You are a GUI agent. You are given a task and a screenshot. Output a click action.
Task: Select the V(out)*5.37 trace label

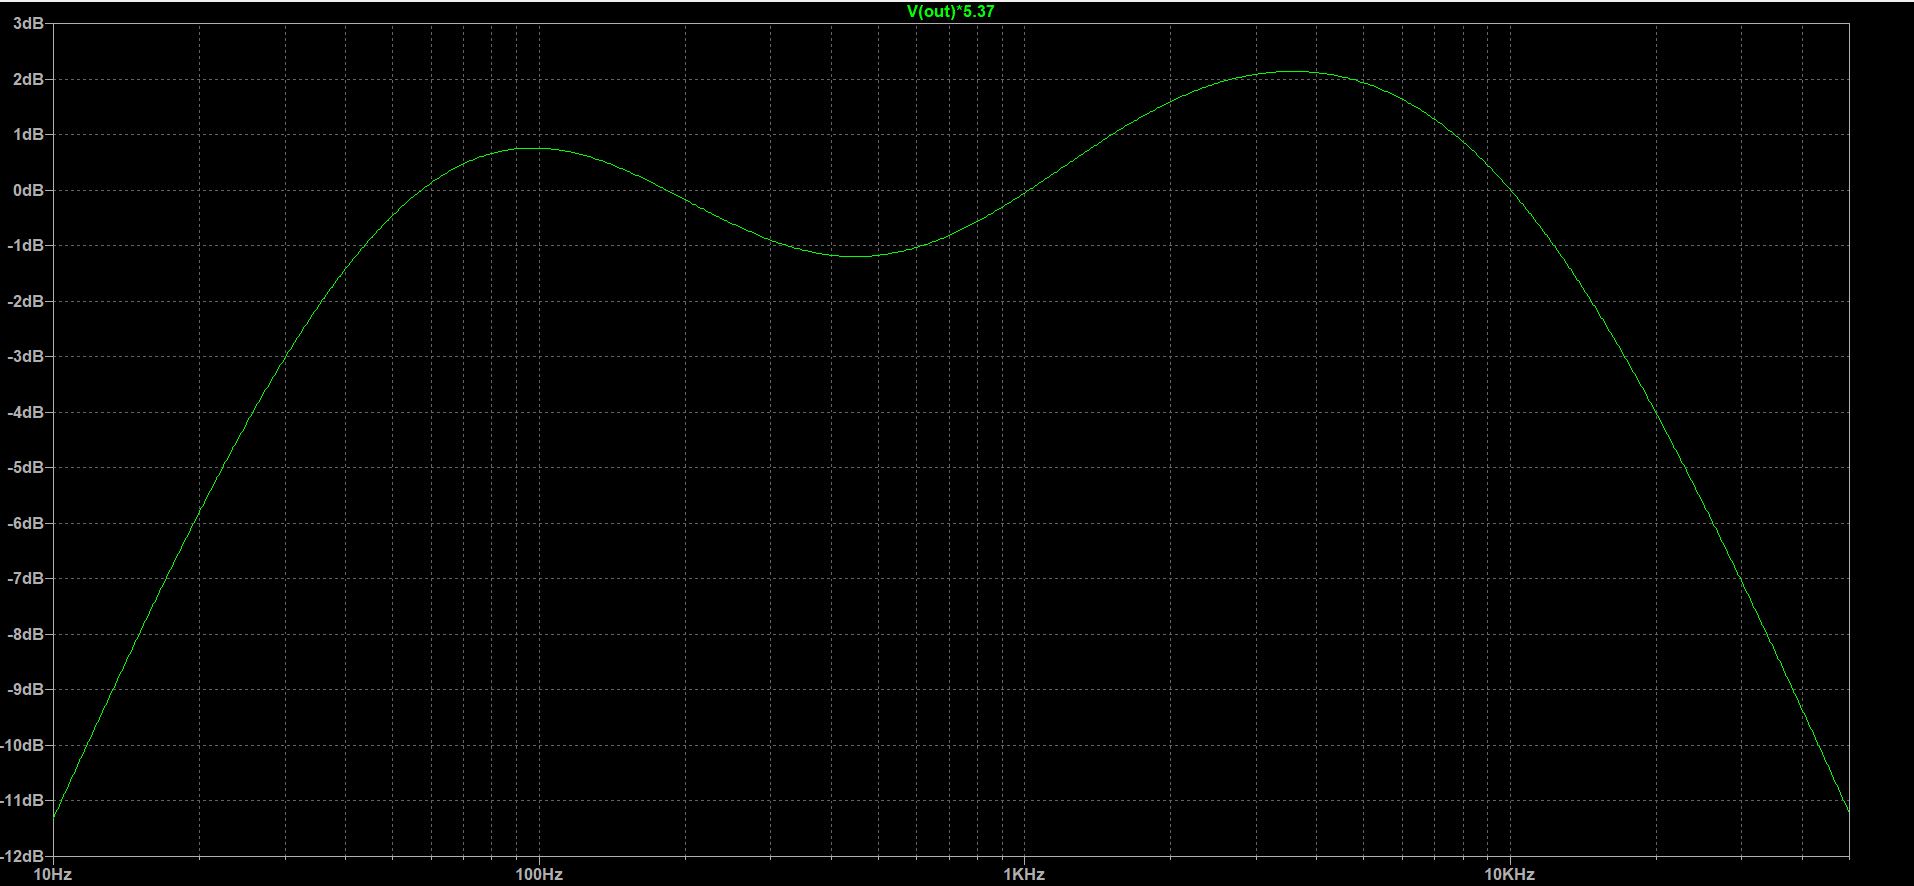(x=950, y=12)
